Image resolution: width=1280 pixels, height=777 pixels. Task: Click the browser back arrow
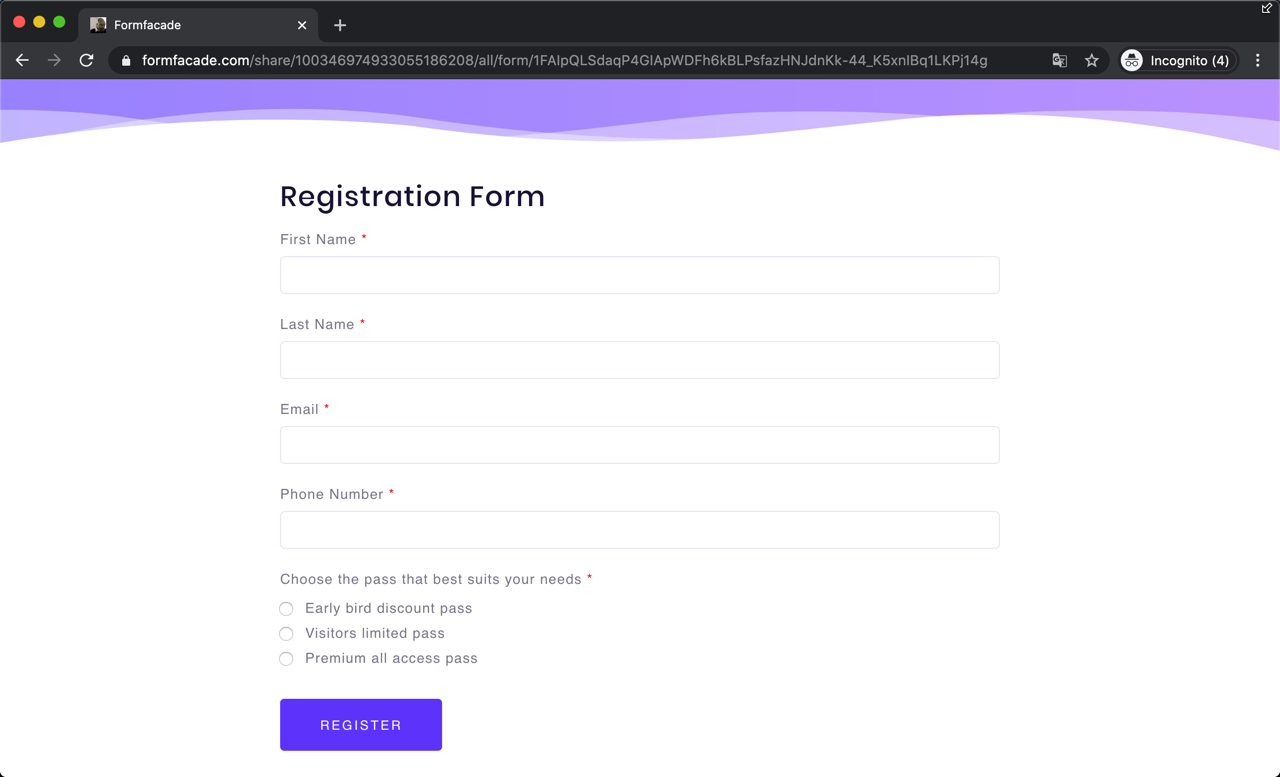pyautogui.click(x=22, y=60)
